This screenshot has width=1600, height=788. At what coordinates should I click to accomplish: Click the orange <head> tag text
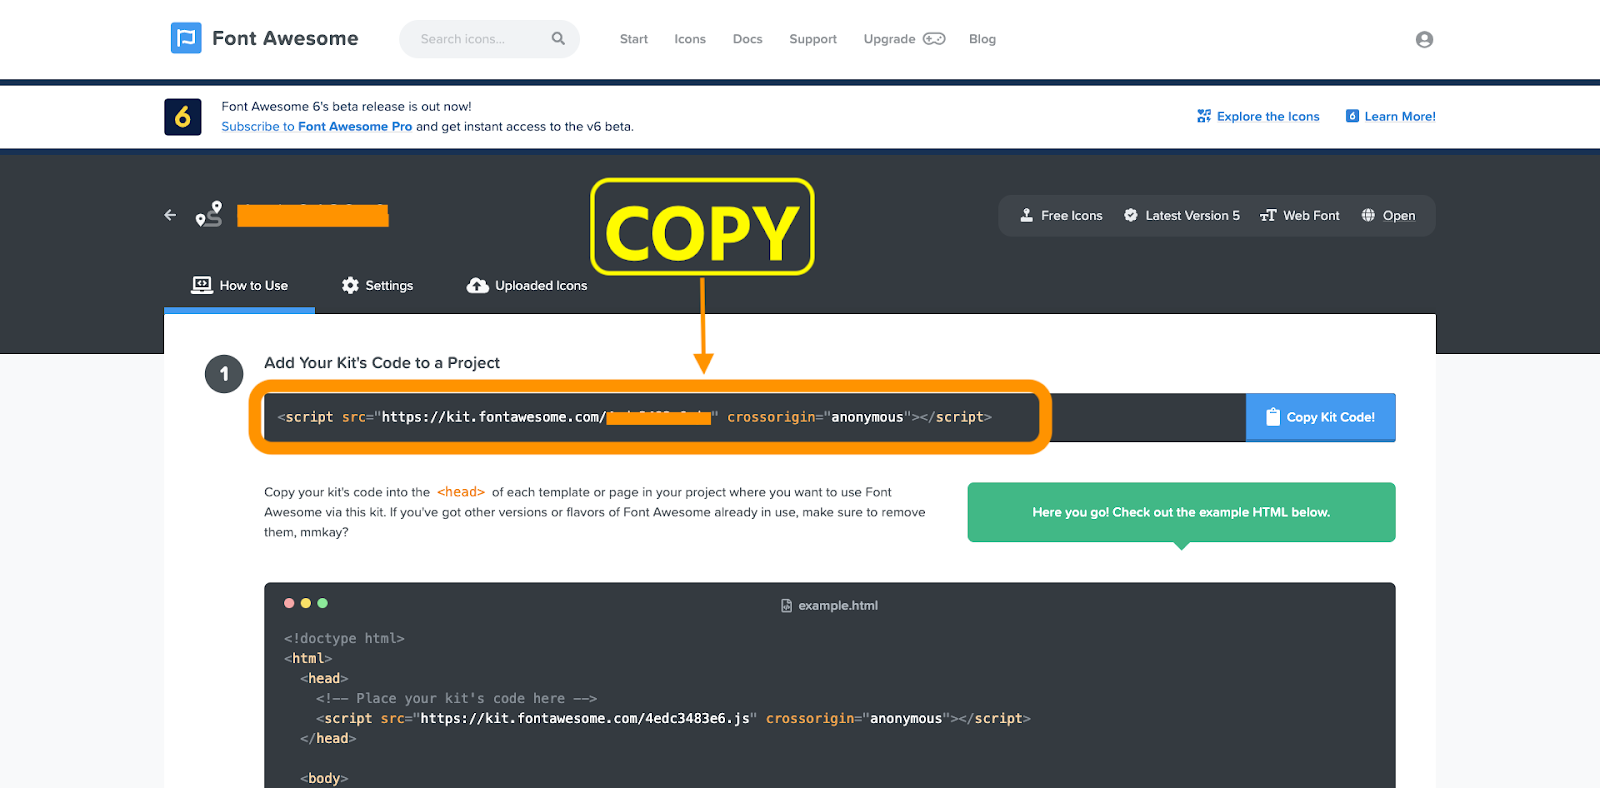[x=461, y=492]
